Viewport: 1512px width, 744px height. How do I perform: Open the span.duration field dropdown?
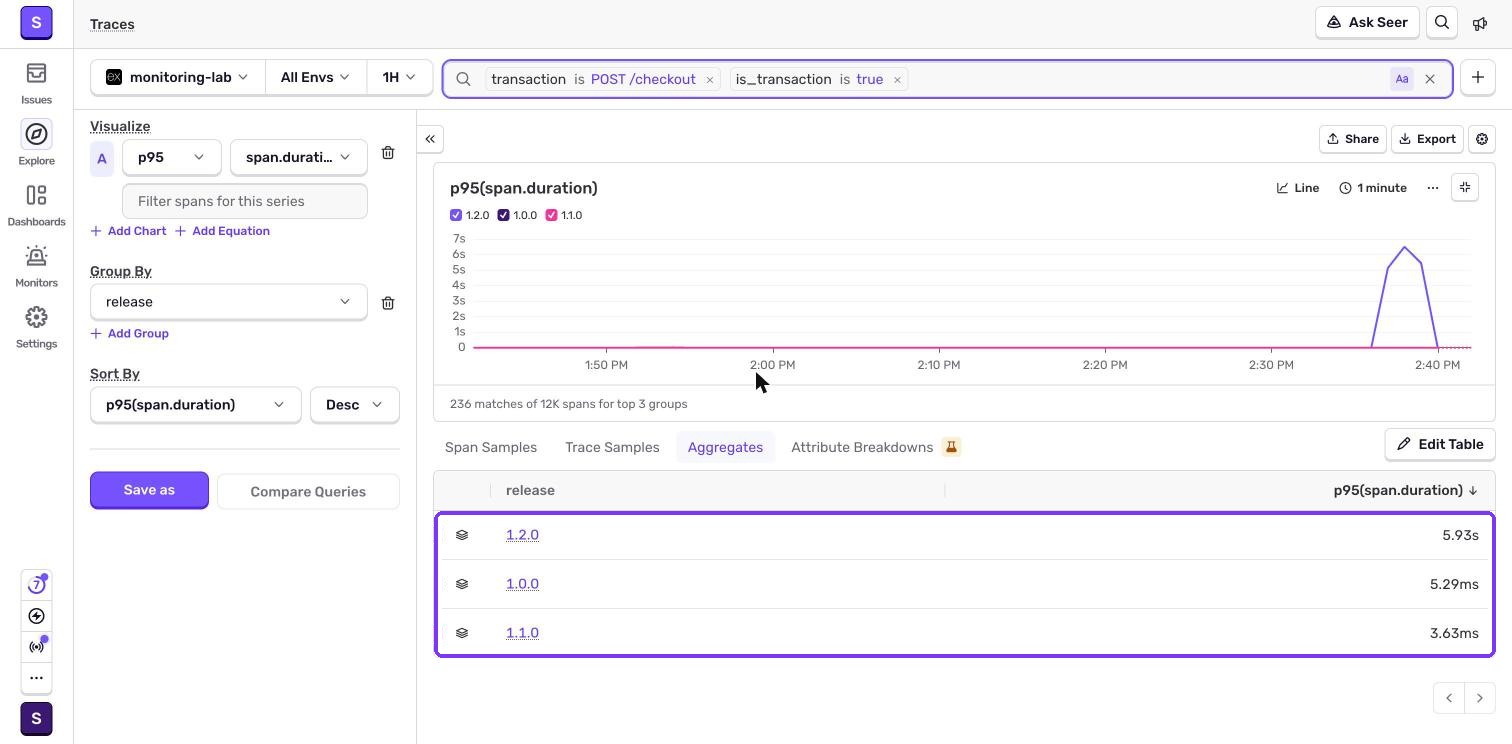coord(298,157)
